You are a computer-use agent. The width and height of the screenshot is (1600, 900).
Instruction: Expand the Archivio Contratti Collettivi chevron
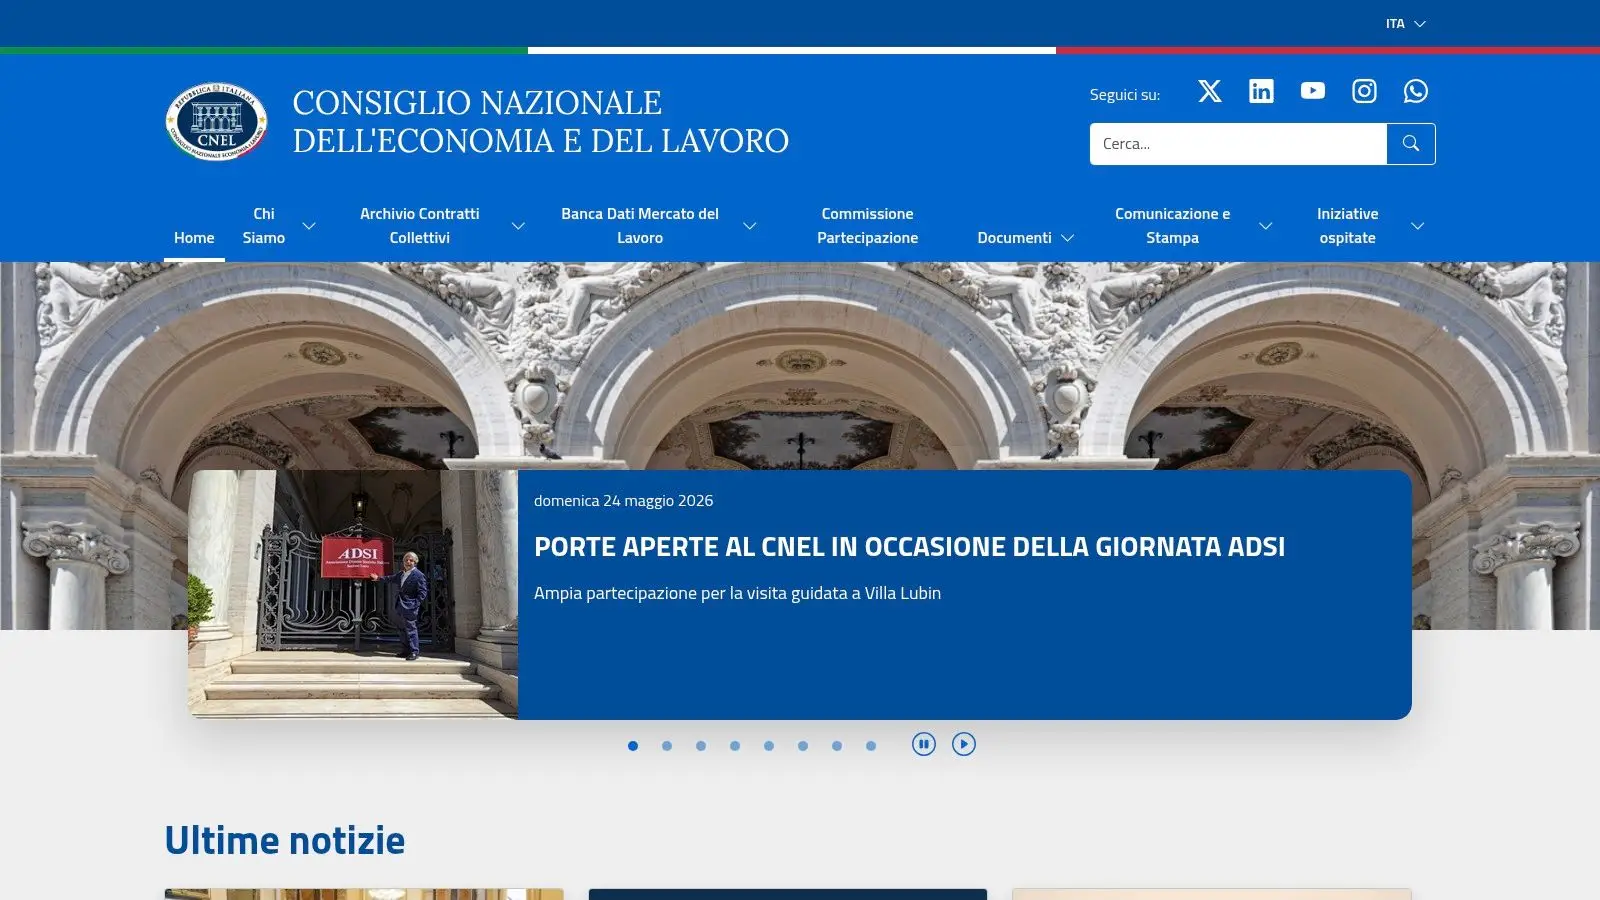coord(518,226)
